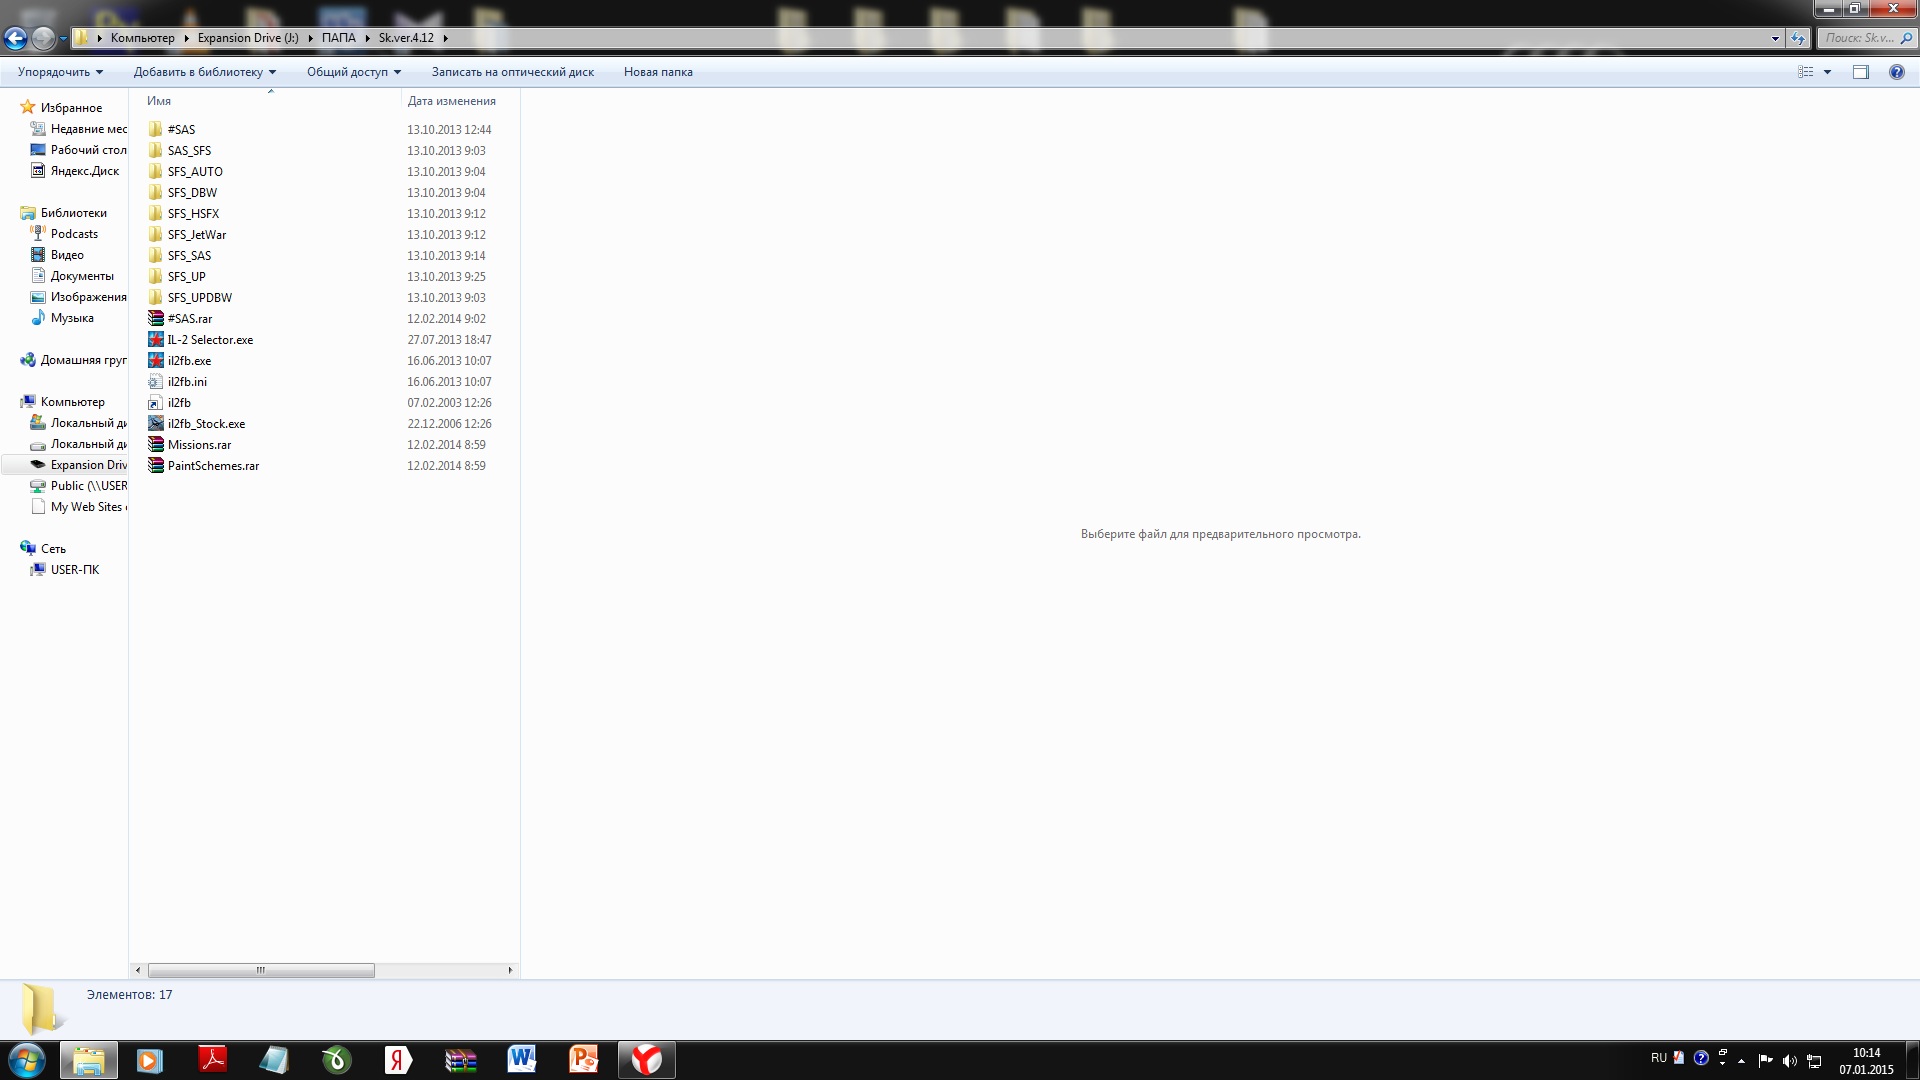Create a Новая папка
The width and height of the screenshot is (1920, 1080).
(x=658, y=72)
